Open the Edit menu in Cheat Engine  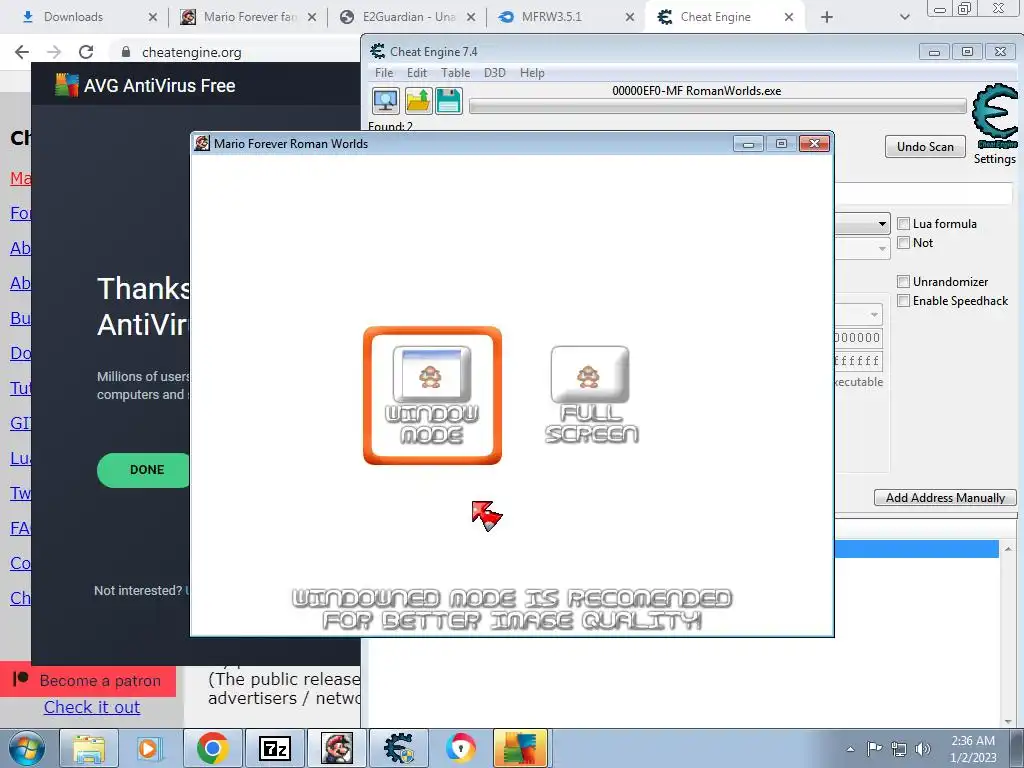coord(417,72)
